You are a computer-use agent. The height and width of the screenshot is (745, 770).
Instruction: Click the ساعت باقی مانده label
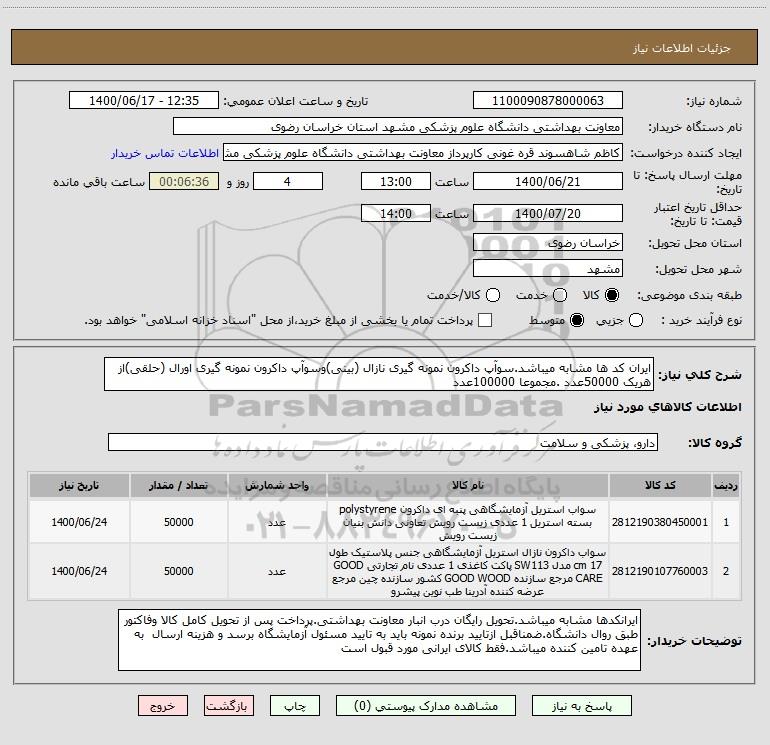pos(99,182)
